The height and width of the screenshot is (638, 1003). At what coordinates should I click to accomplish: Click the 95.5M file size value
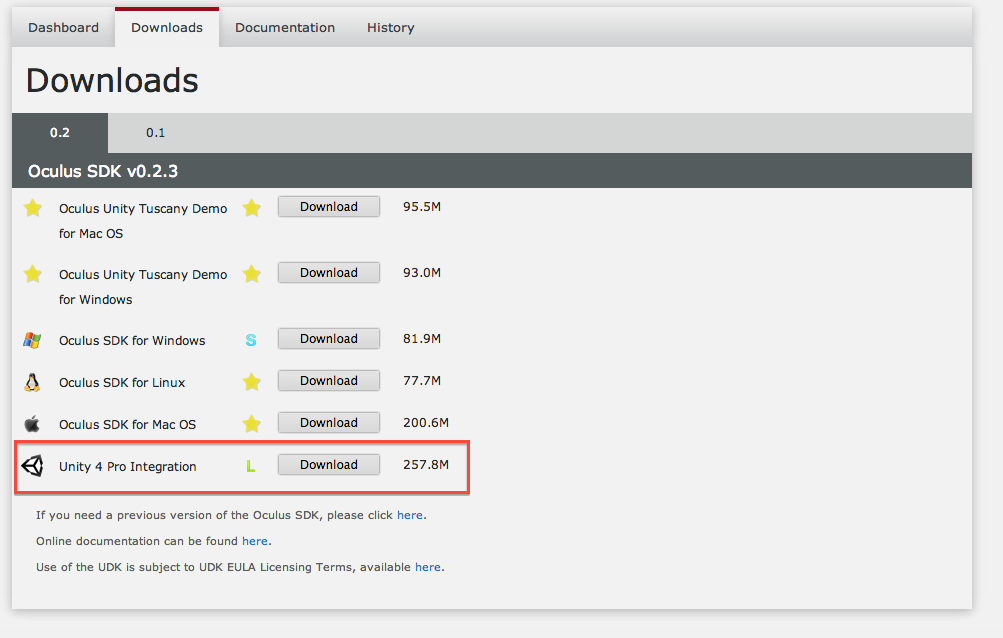[x=422, y=207]
